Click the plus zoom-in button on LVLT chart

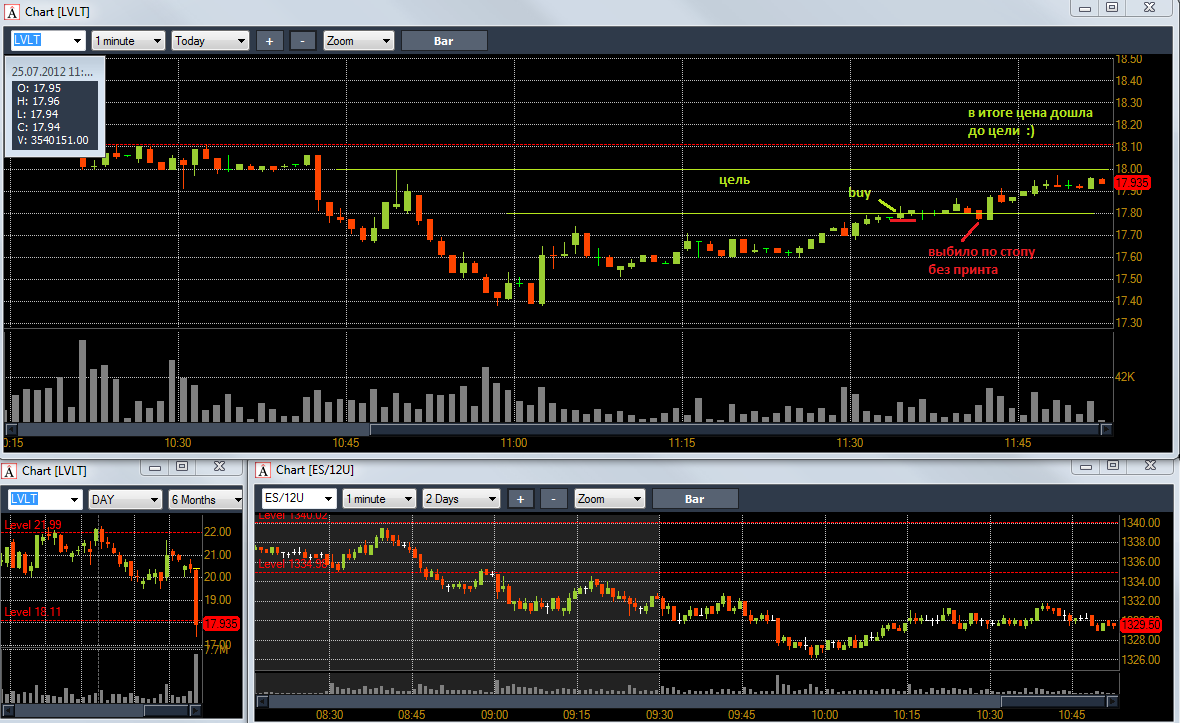(x=269, y=41)
